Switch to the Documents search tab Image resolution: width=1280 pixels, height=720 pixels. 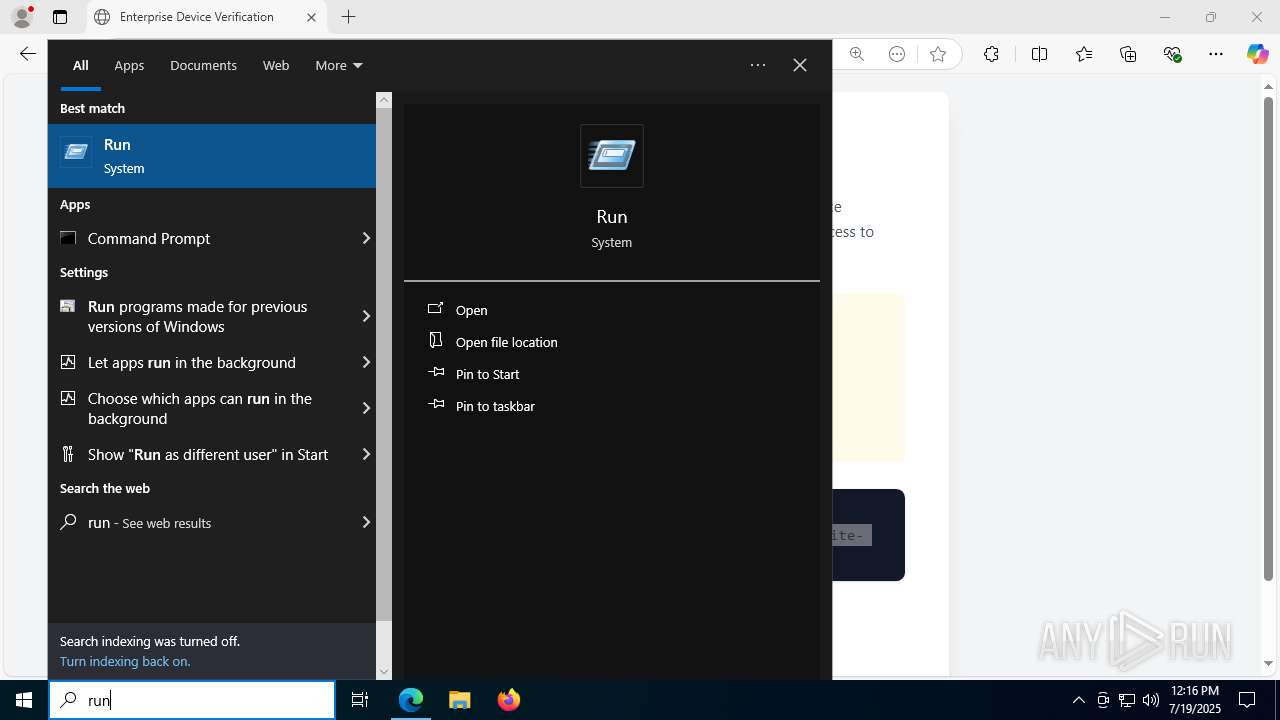(203, 65)
